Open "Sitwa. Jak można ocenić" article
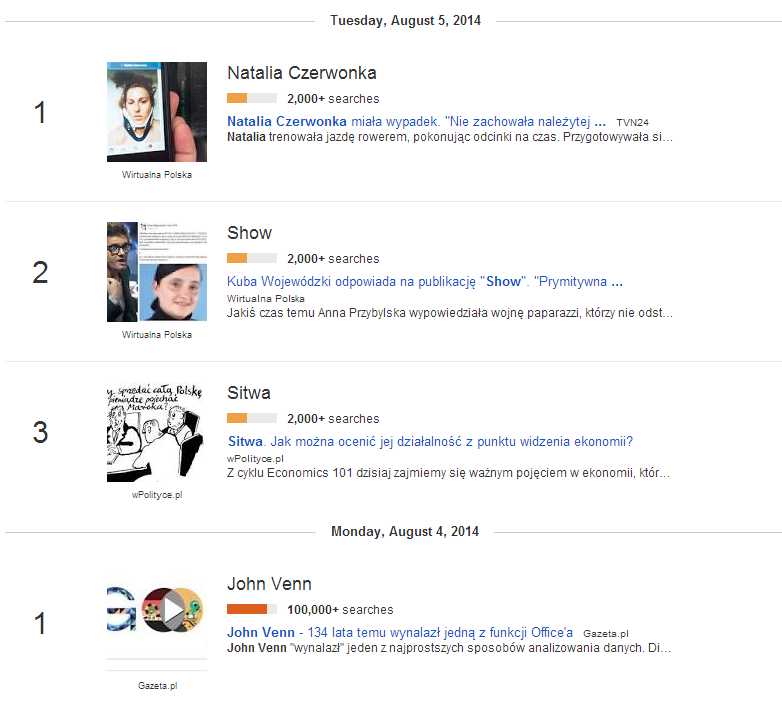The width and height of the screenshot is (782, 704). coord(430,441)
